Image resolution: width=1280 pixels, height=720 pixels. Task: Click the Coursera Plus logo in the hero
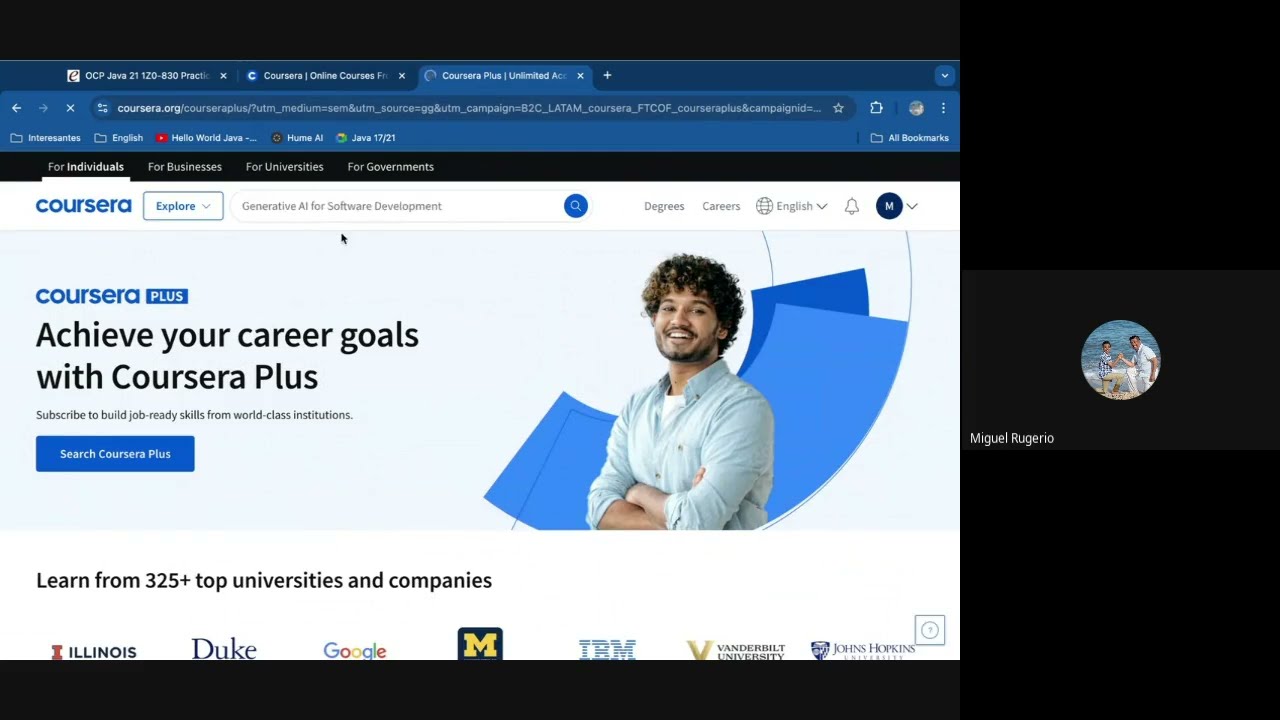(112, 296)
